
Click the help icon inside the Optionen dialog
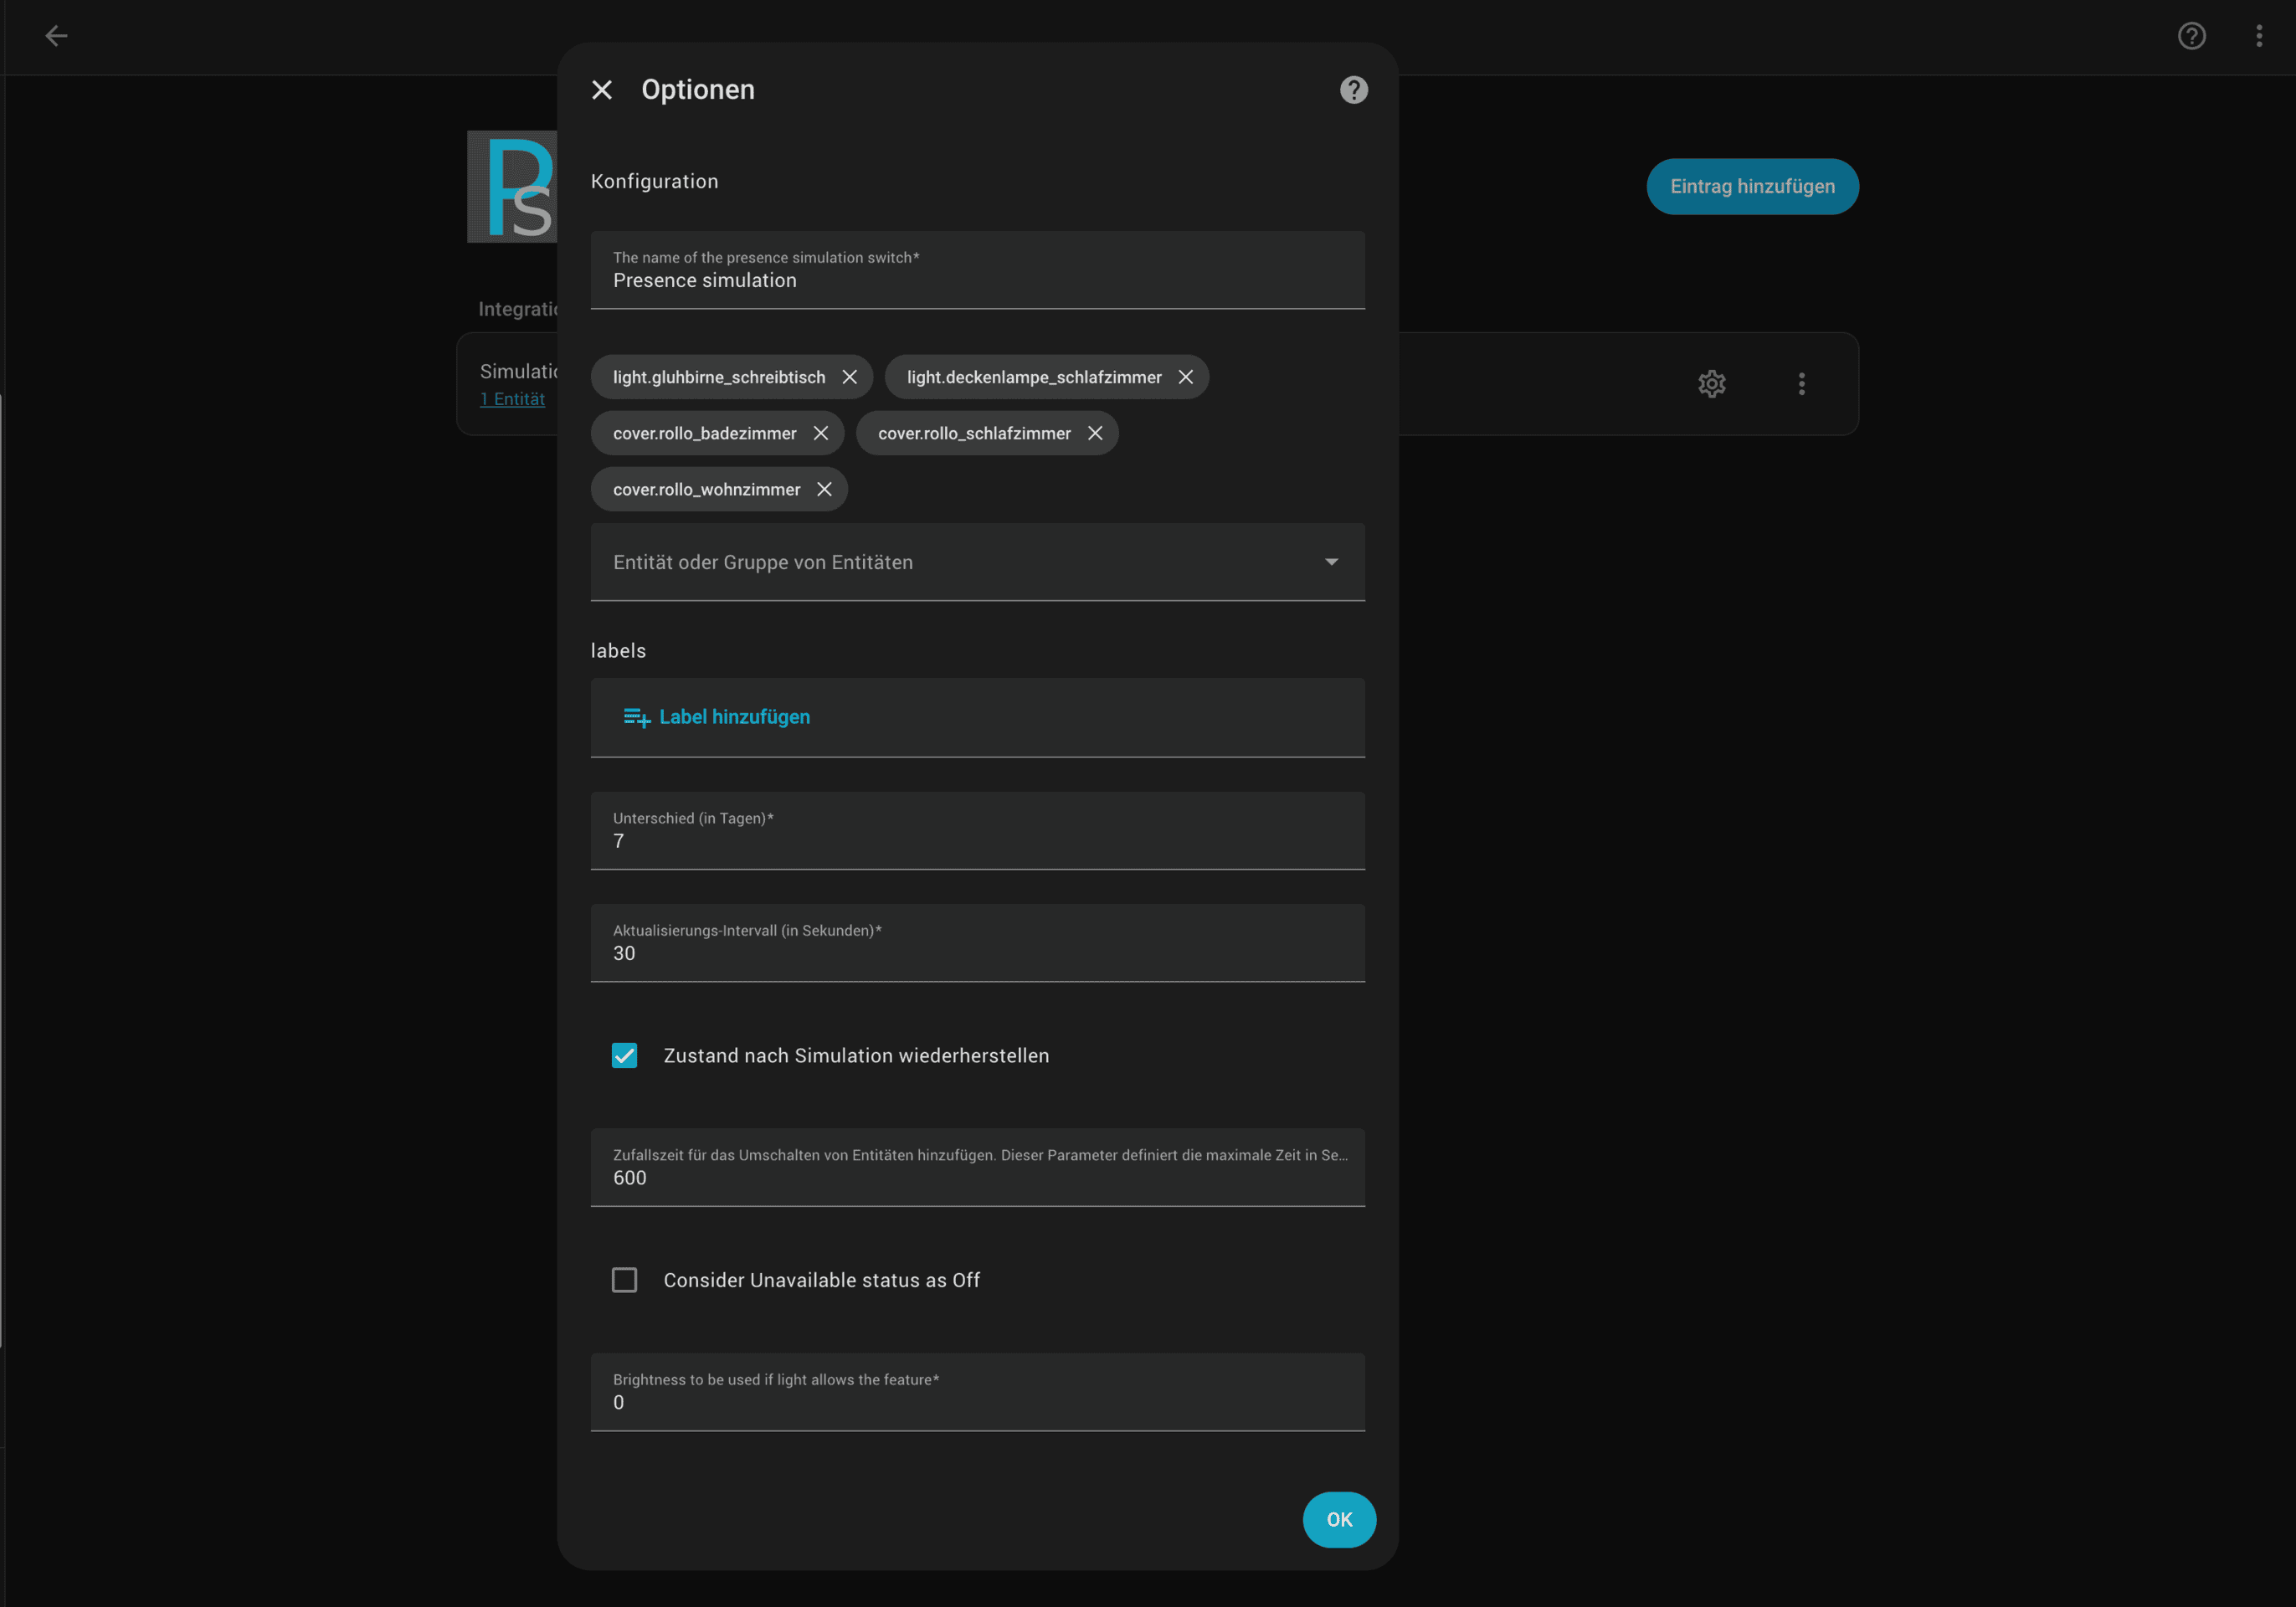coord(1353,90)
